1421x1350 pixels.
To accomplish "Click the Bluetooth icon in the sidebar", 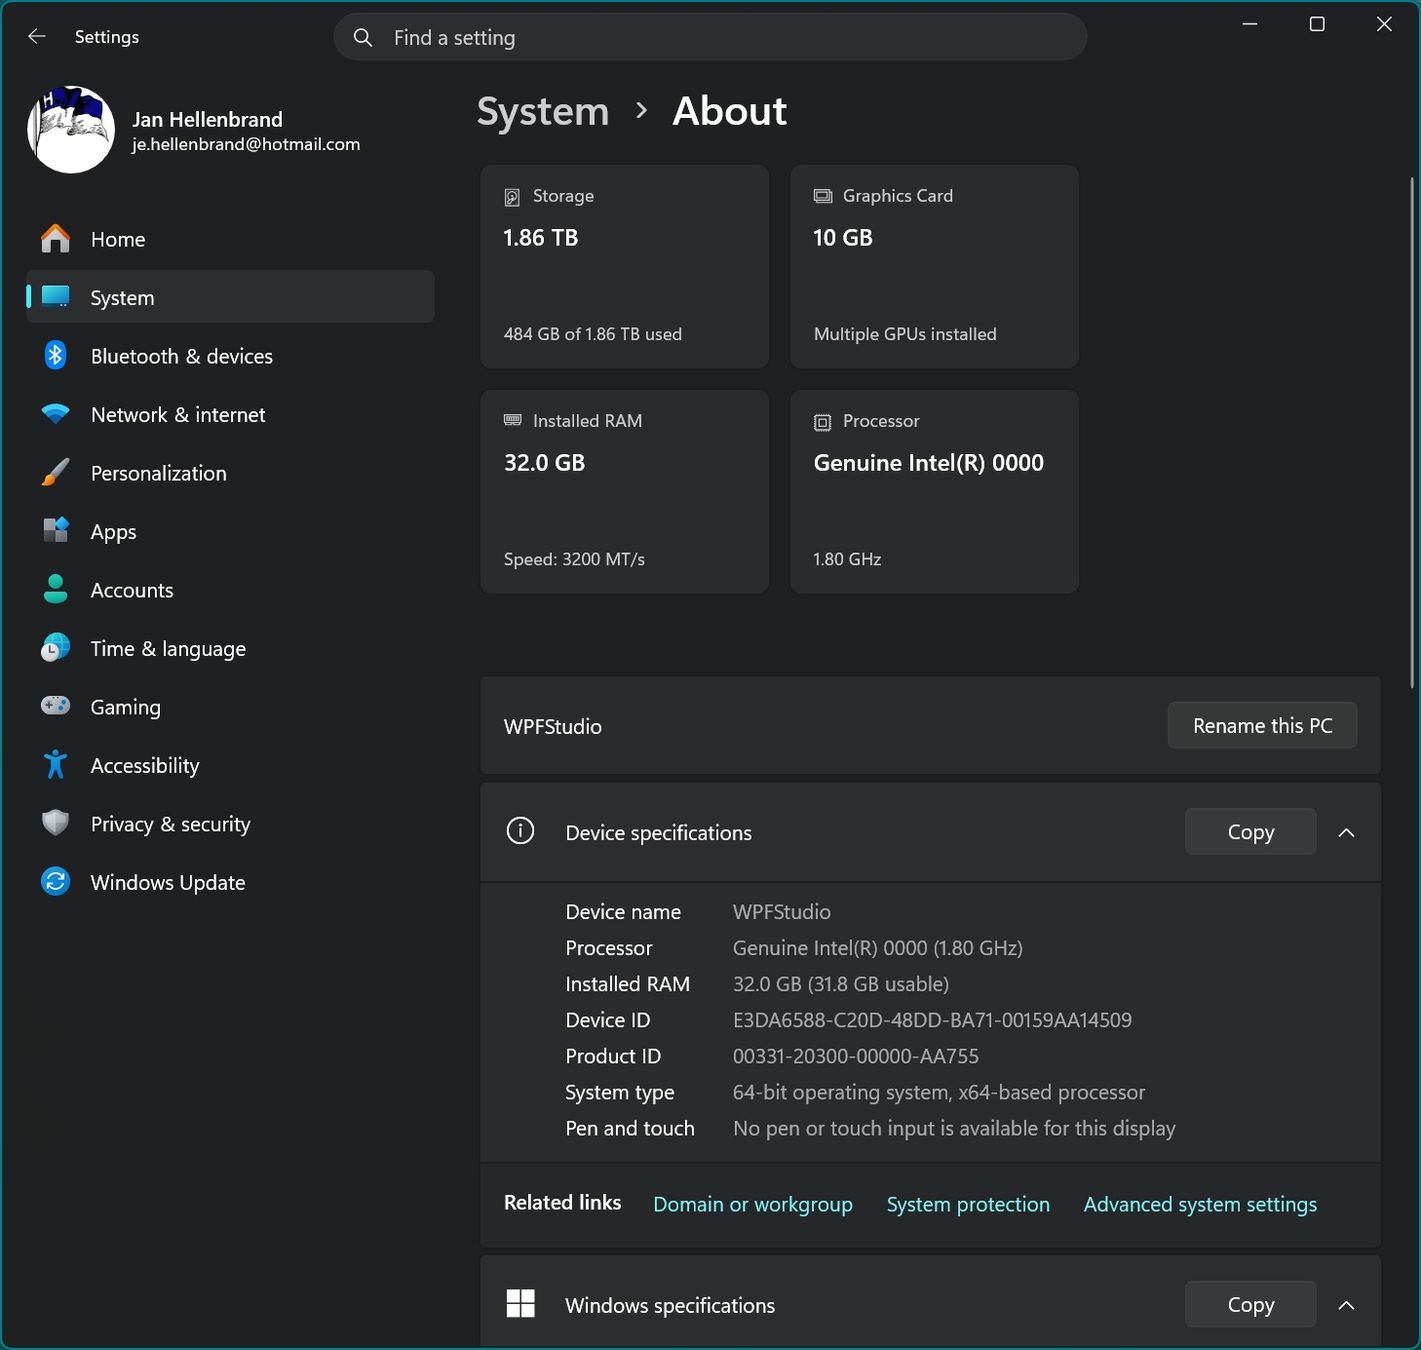I will tap(56, 355).
